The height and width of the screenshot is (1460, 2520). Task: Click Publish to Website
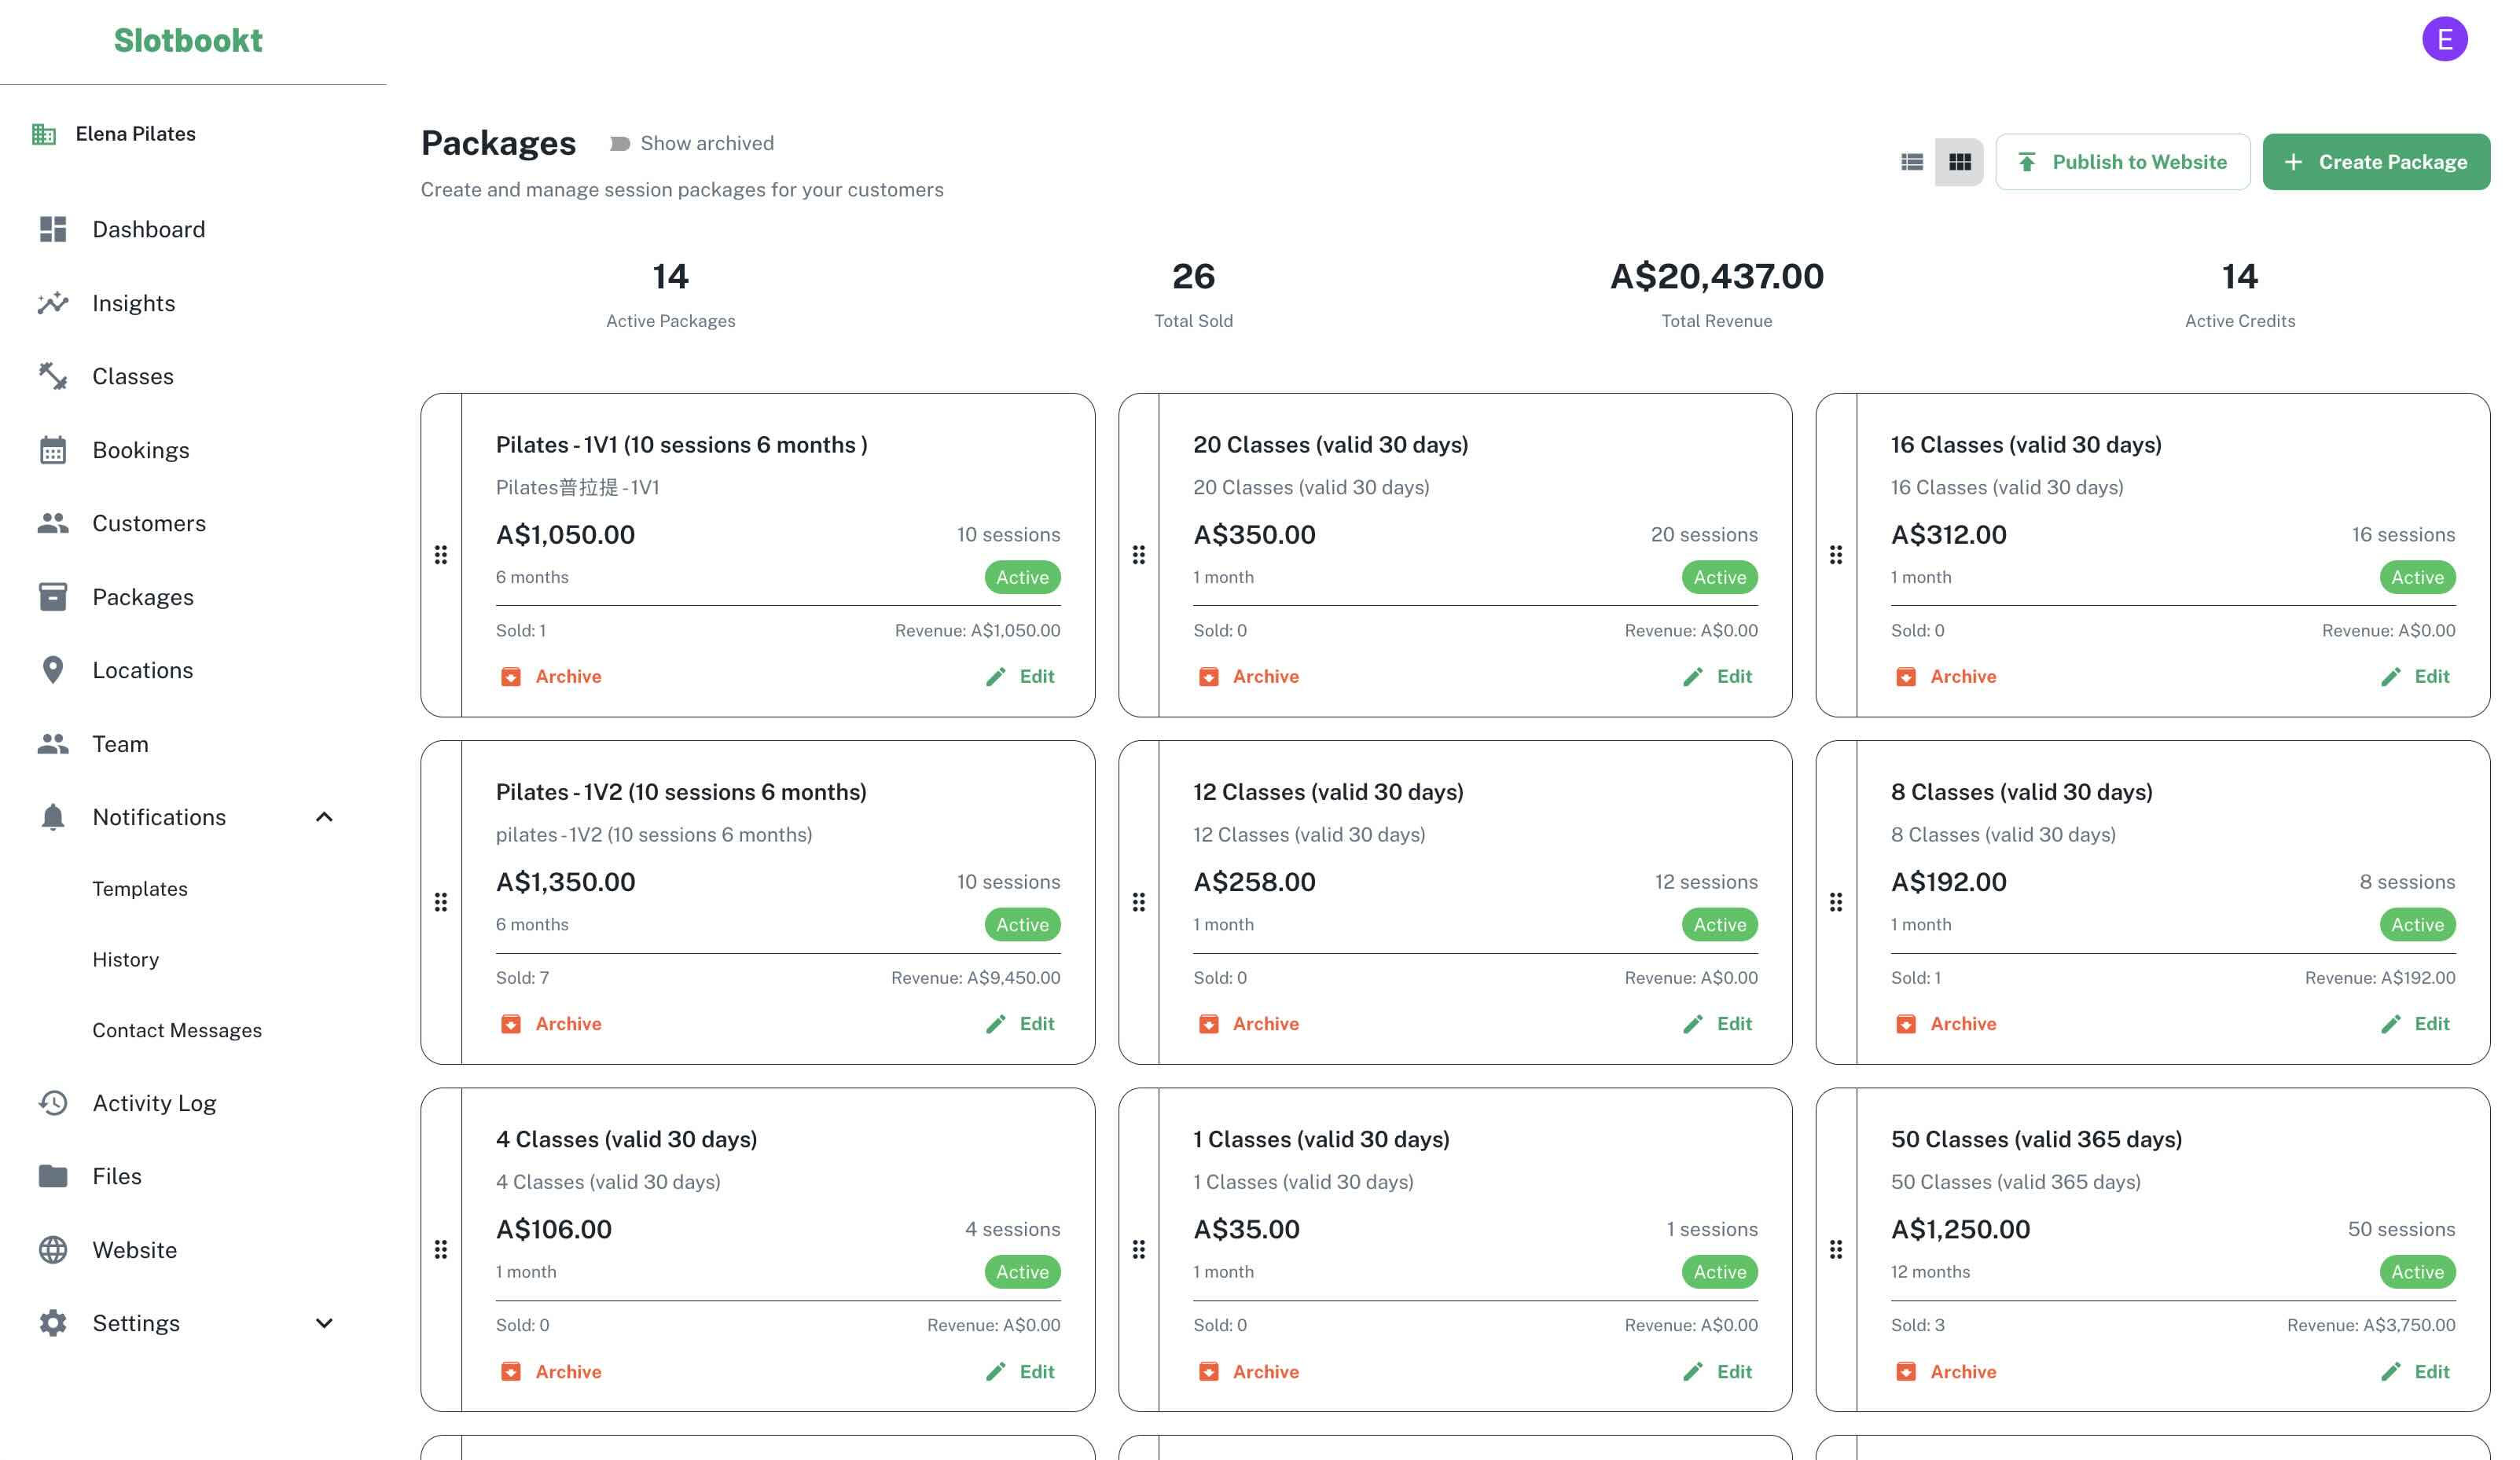2123,161
